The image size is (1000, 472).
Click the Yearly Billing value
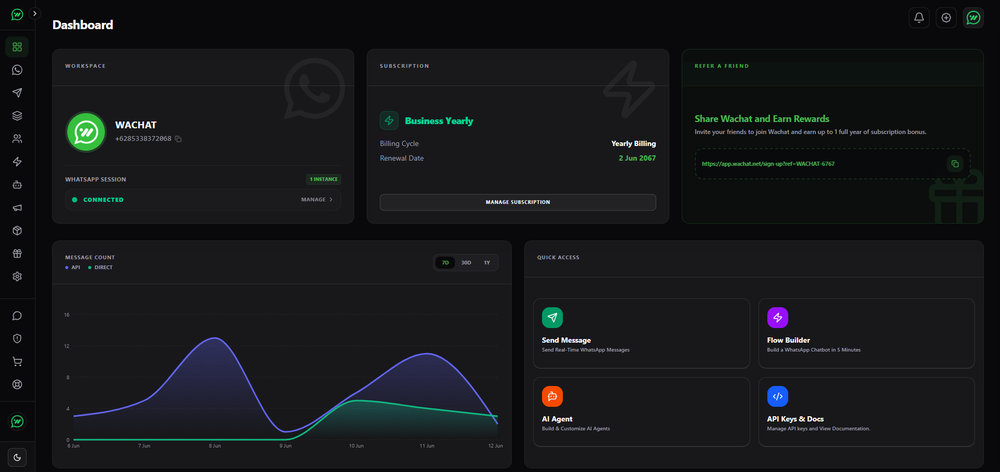click(x=633, y=144)
